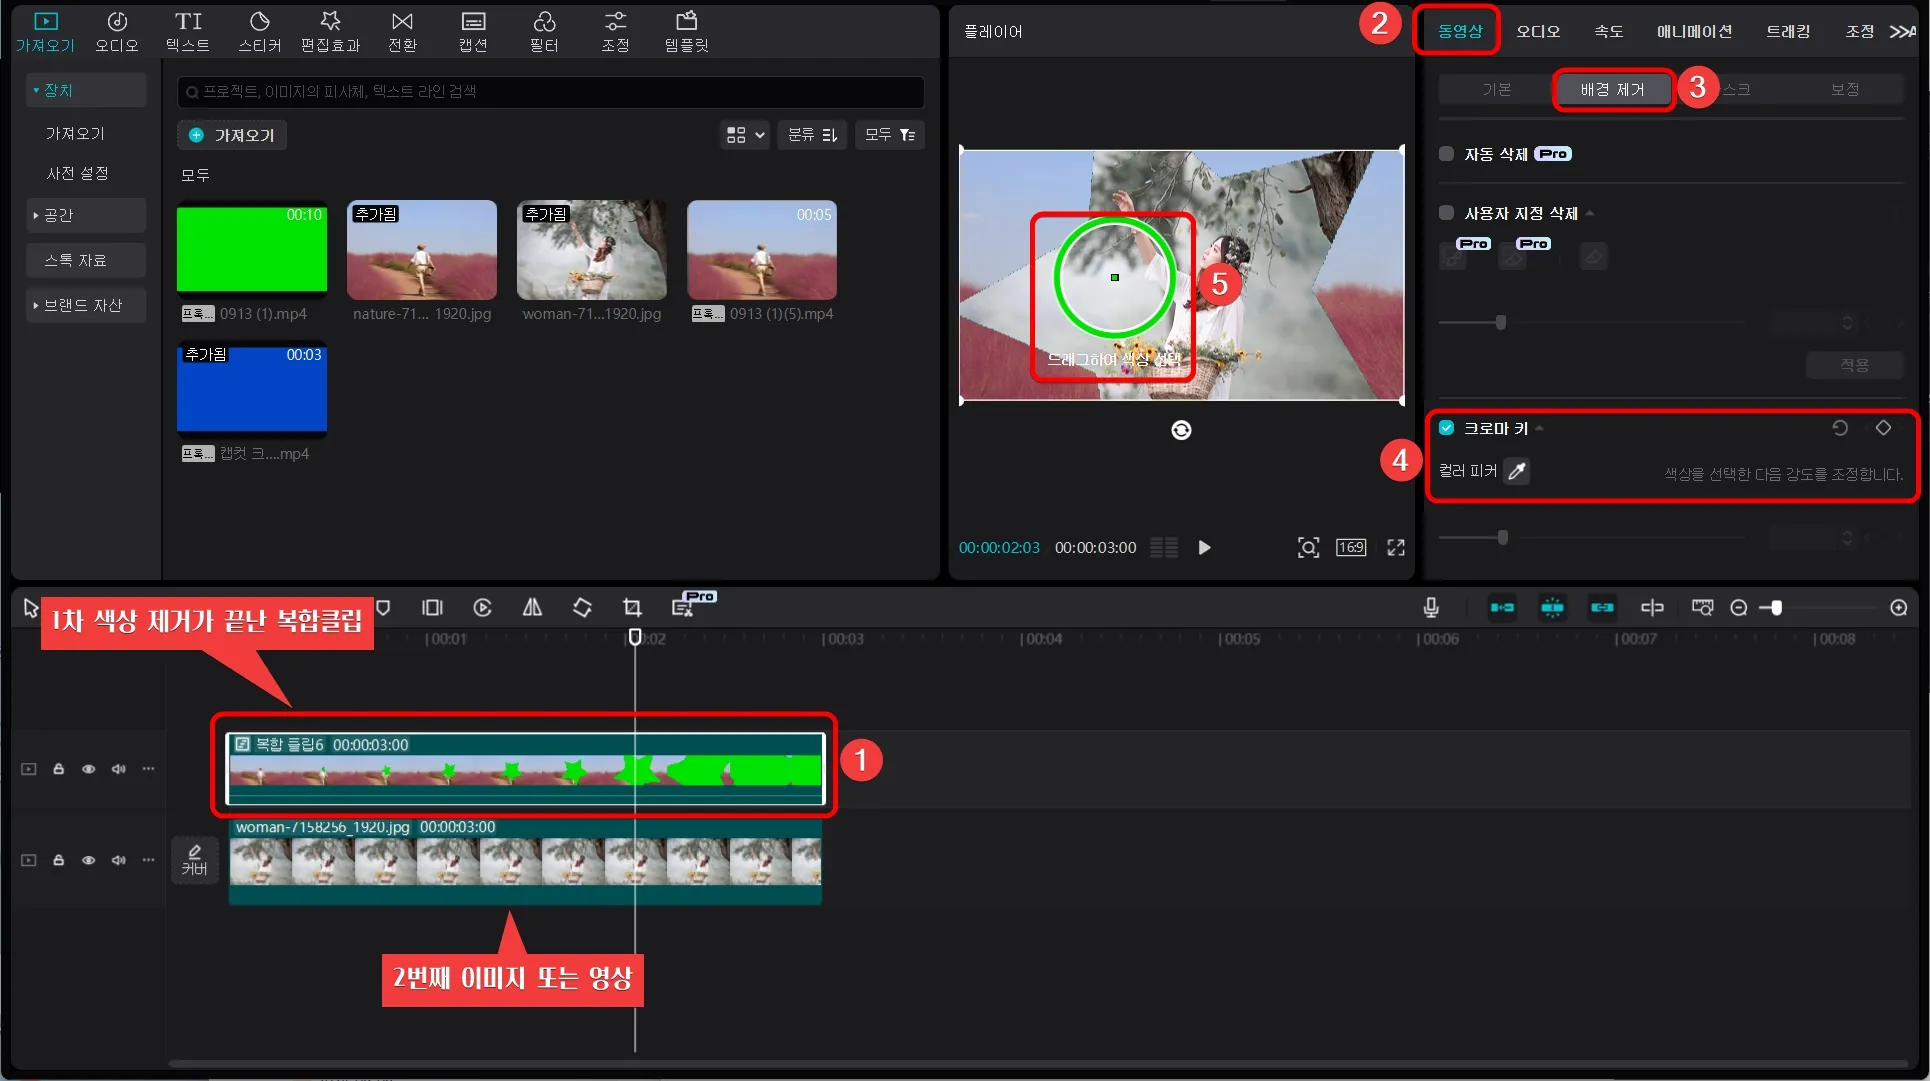Open the Stickers panel
Image resolution: width=1930 pixels, height=1081 pixels.
pos(259,31)
